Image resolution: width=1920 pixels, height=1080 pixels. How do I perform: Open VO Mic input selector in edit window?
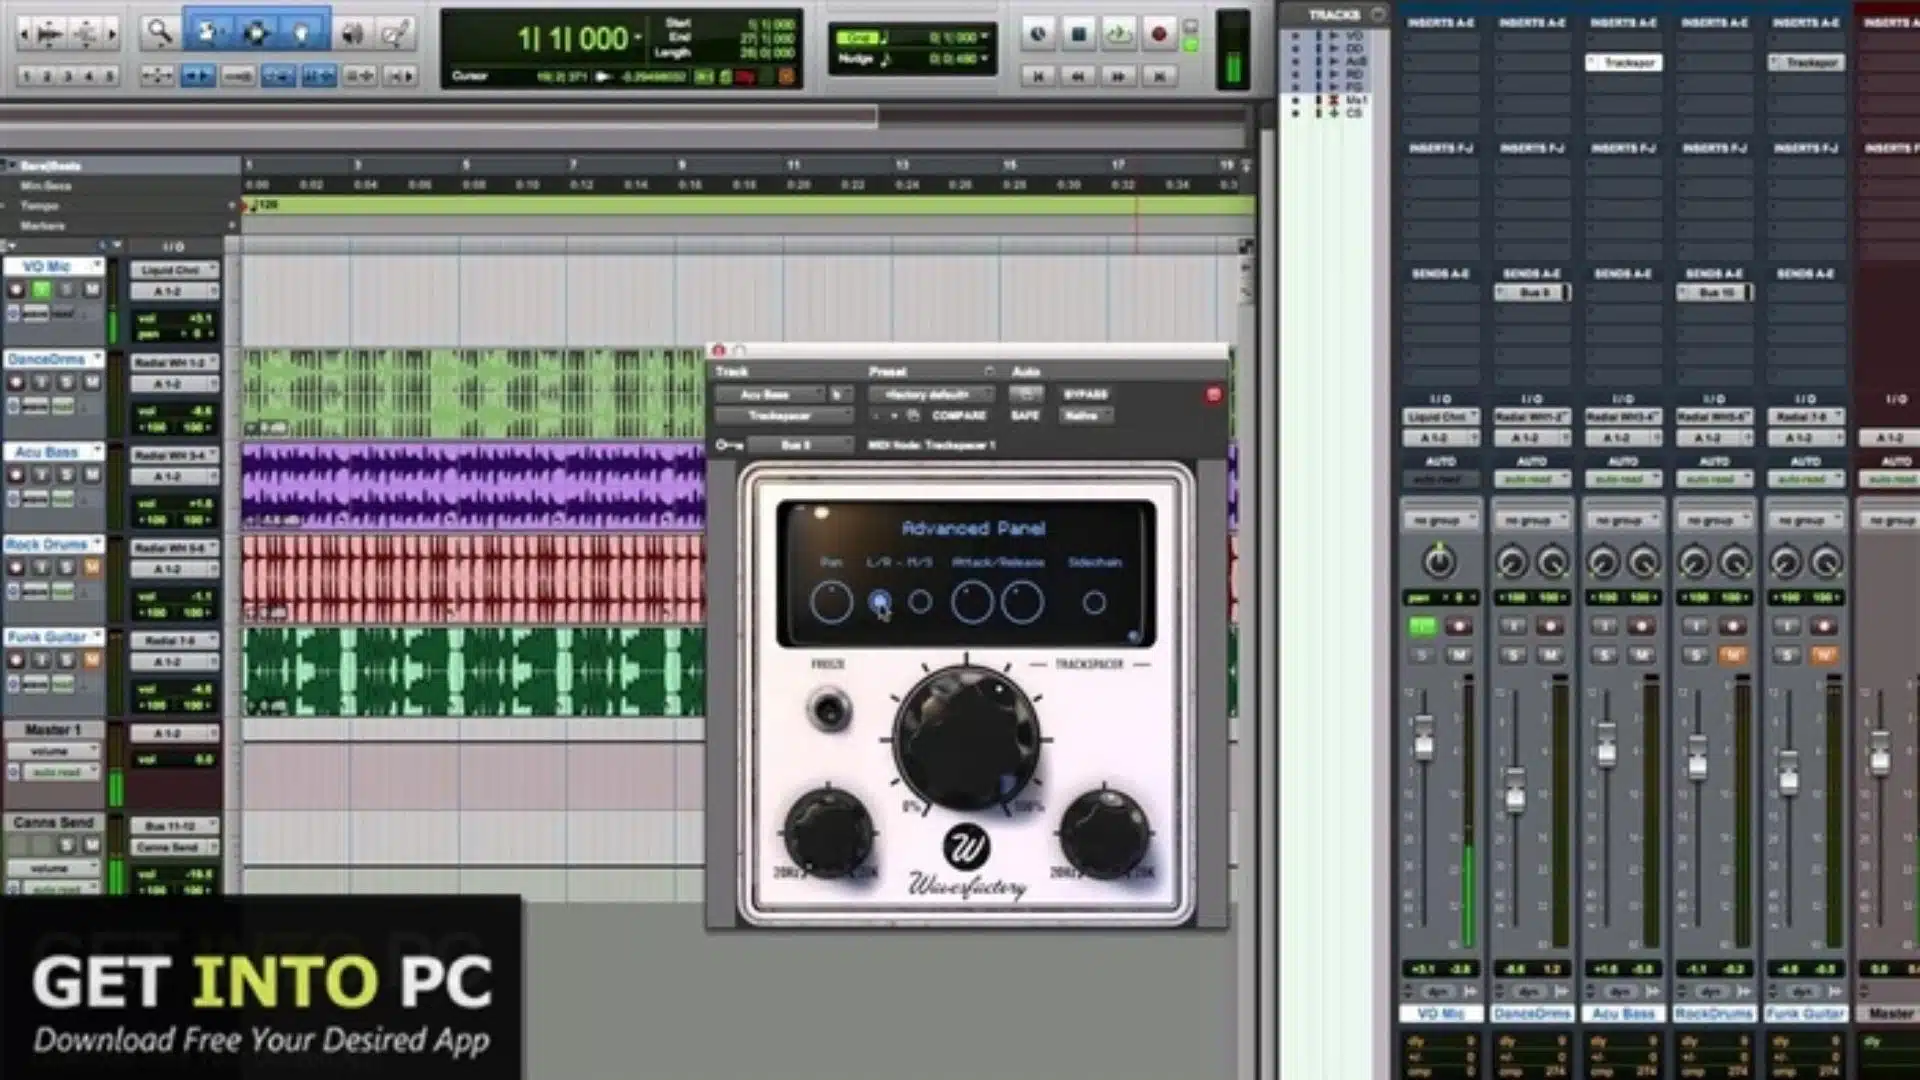coord(174,270)
